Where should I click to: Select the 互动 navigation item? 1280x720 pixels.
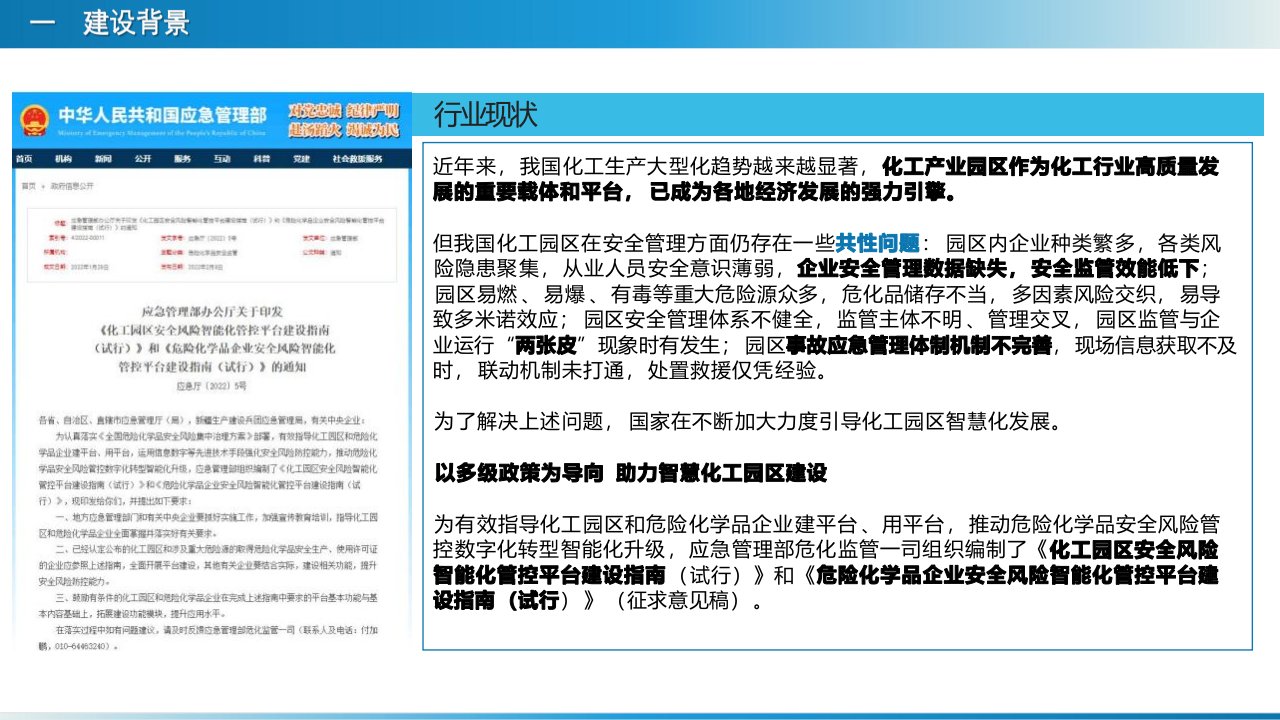(221, 159)
